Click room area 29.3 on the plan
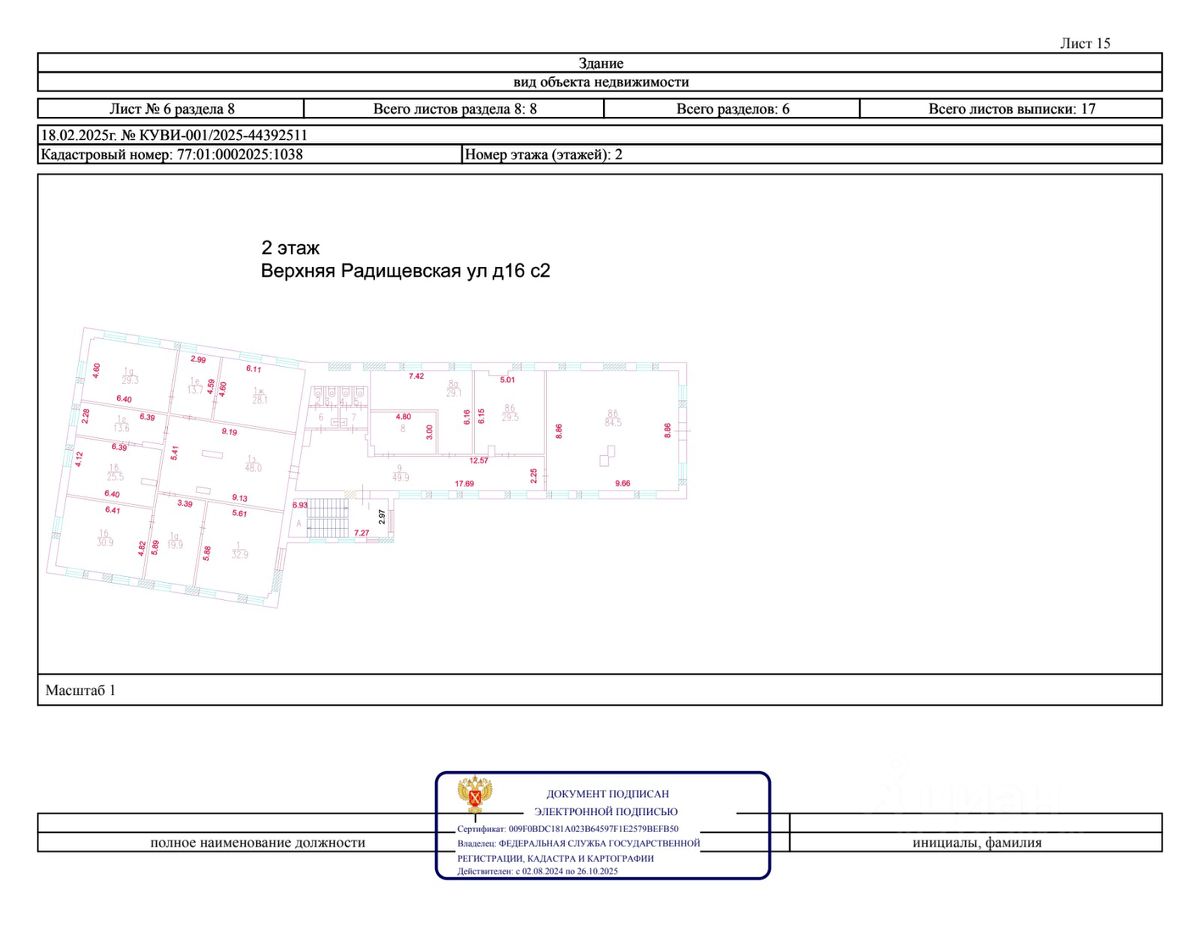Image resolution: width=1200 pixels, height=927 pixels. (x=130, y=380)
